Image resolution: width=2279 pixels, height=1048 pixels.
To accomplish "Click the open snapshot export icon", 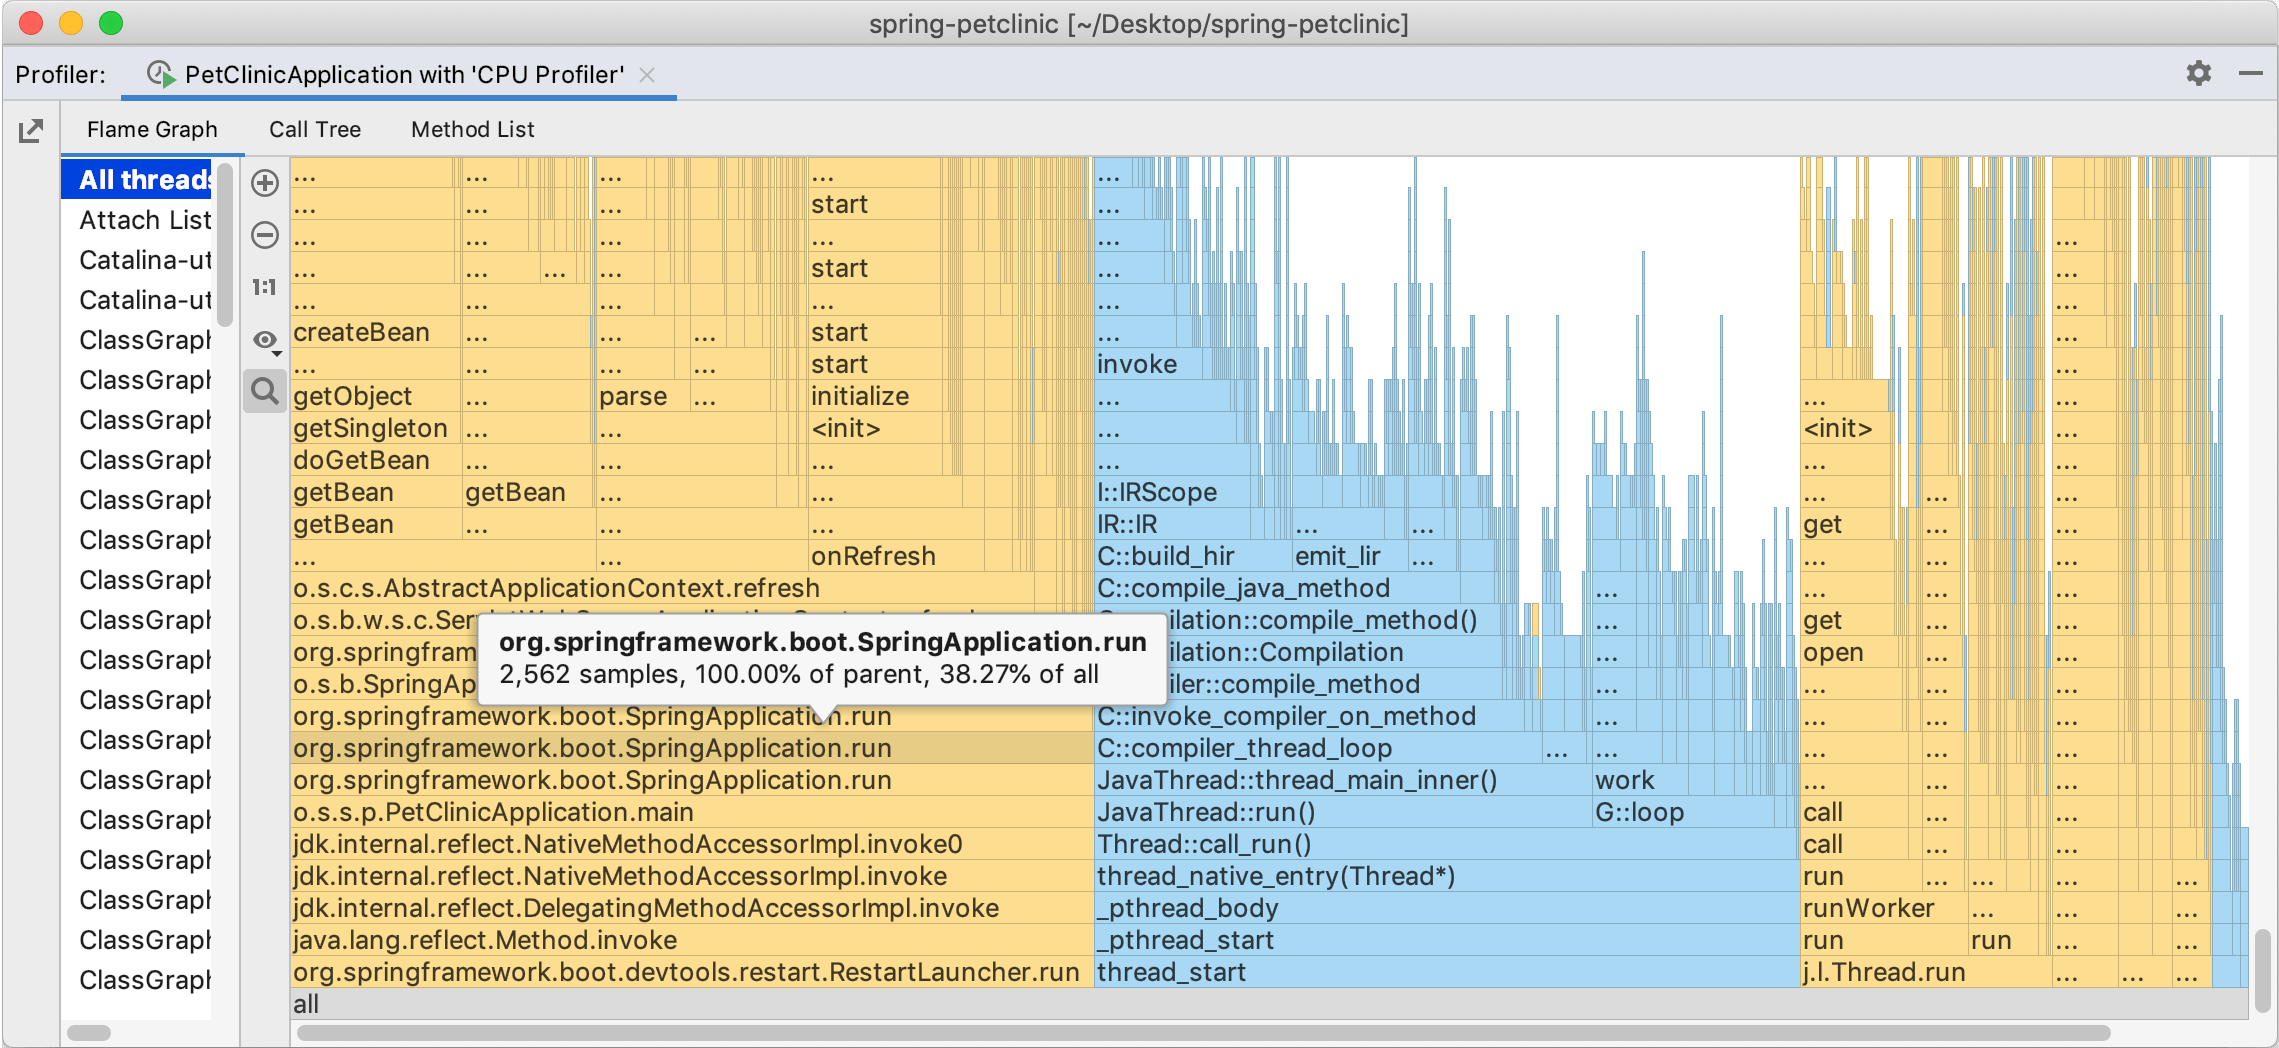I will tap(31, 130).
